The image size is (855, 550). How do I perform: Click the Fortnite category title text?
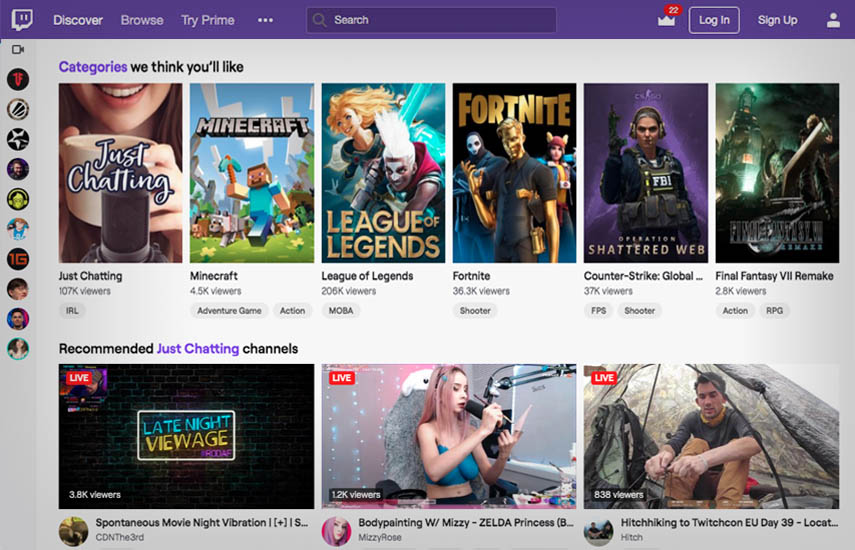pyautogui.click(x=471, y=276)
